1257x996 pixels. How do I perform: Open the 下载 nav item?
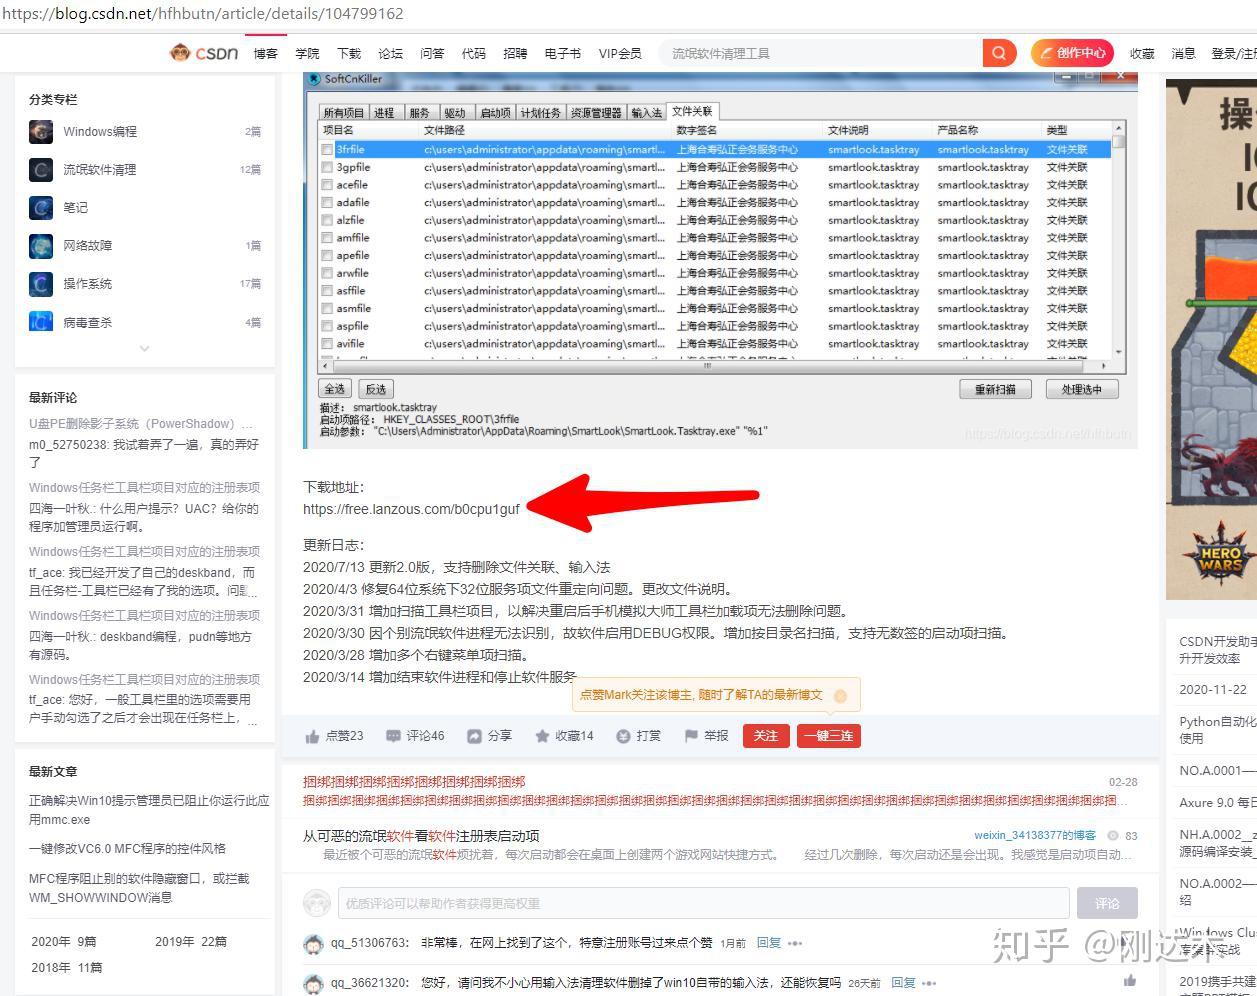click(349, 53)
